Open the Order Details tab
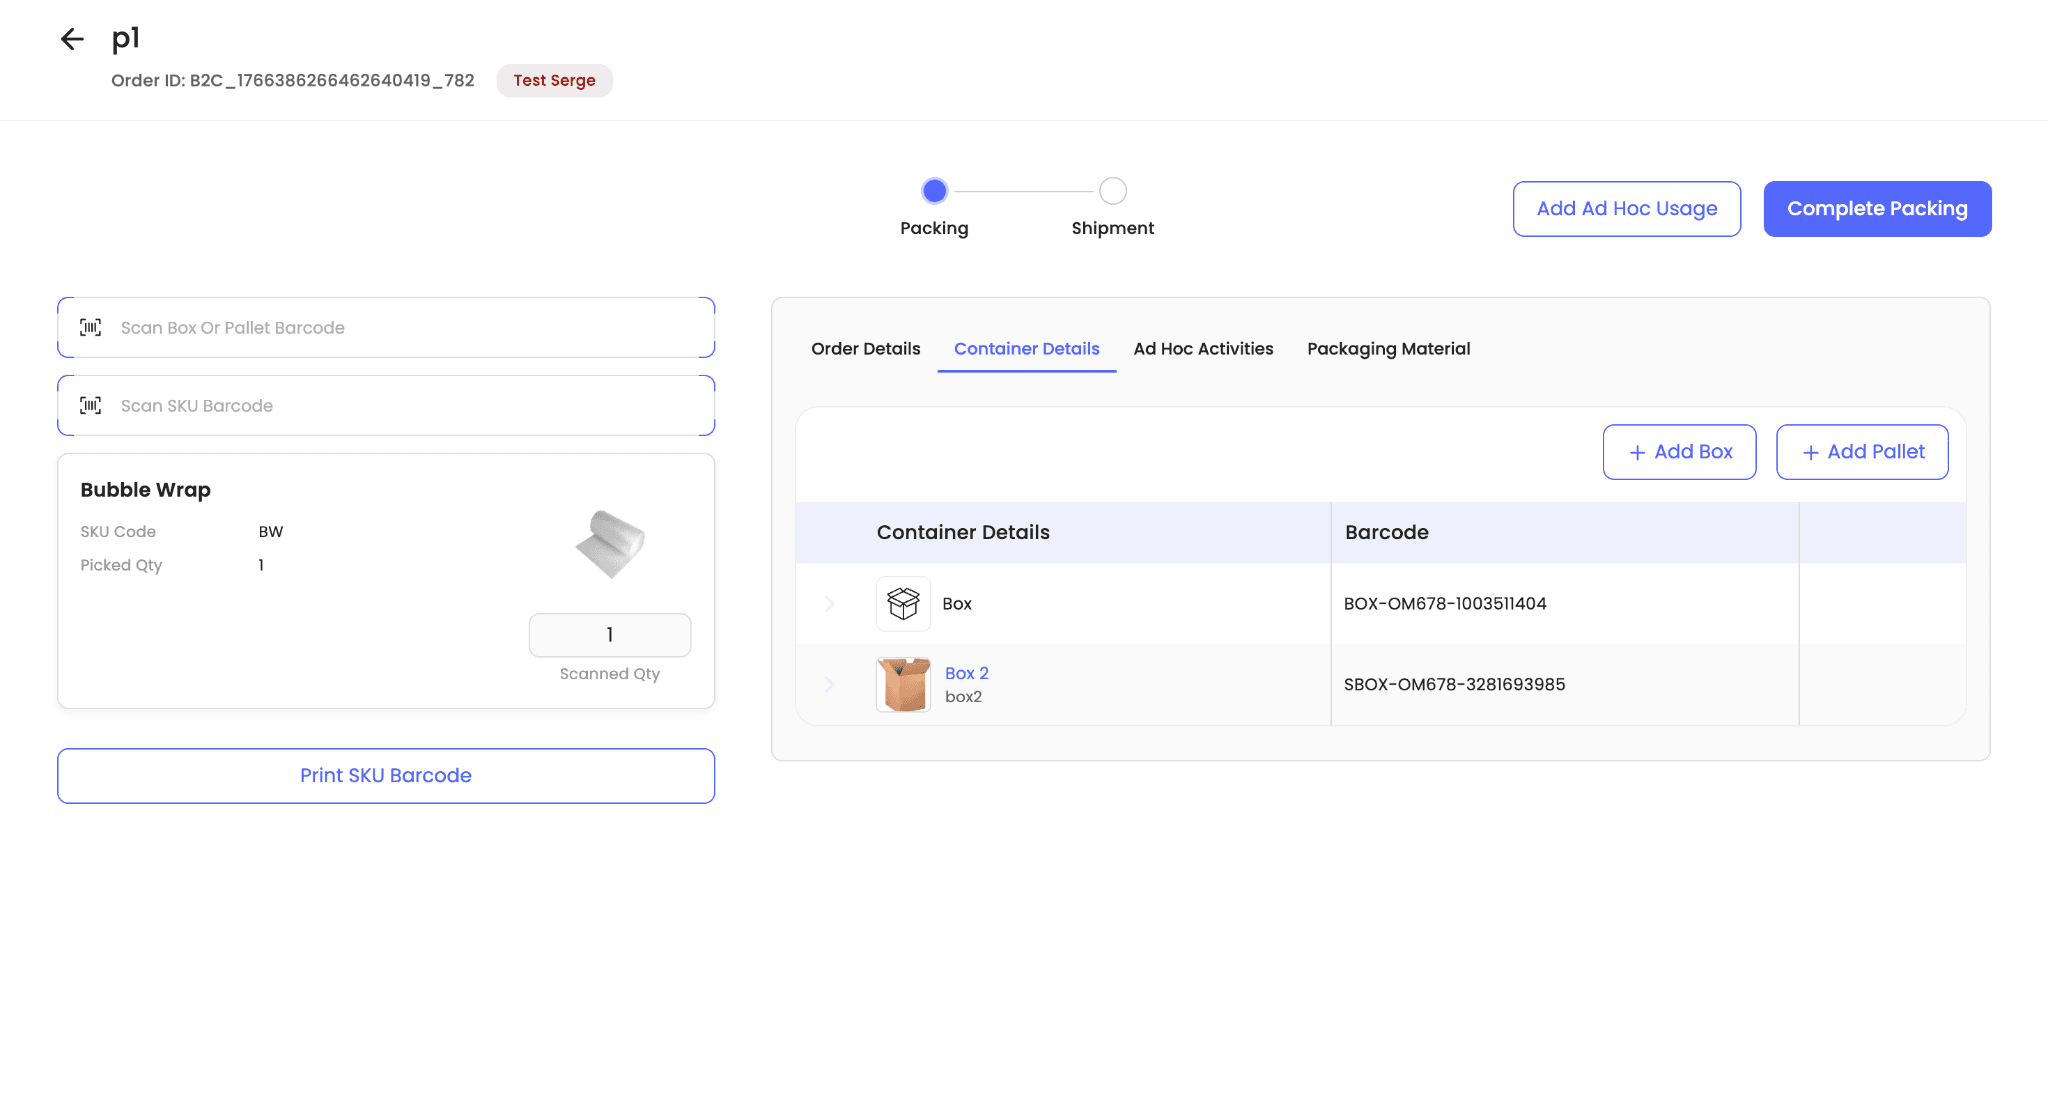 click(x=865, y=349)
